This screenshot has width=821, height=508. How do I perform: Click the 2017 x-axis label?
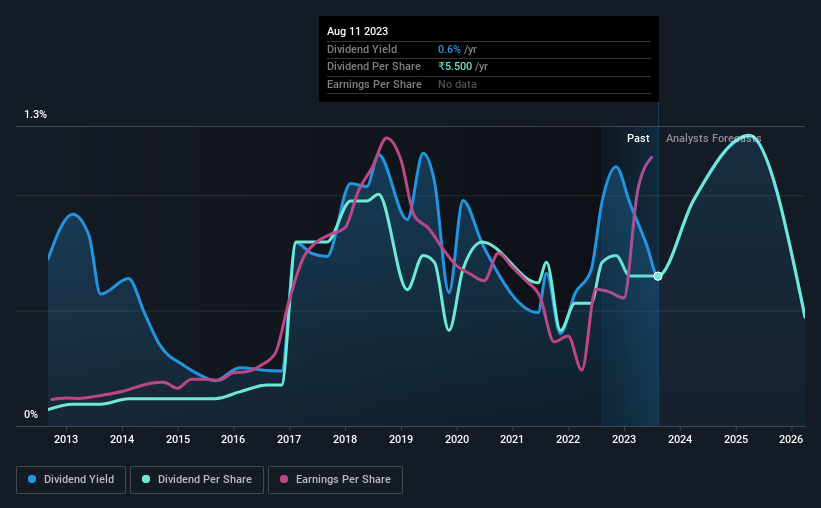pyautogui.click(x=289, y=439)
